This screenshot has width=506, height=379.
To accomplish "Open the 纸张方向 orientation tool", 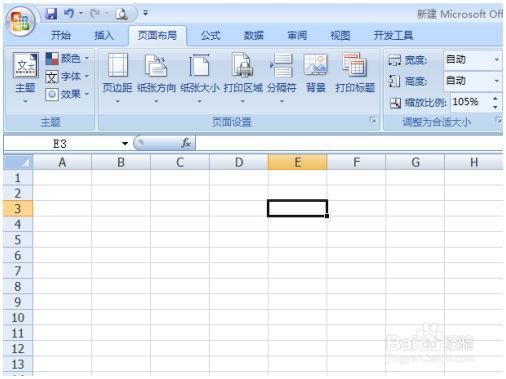I will click(x=156, y=77).
